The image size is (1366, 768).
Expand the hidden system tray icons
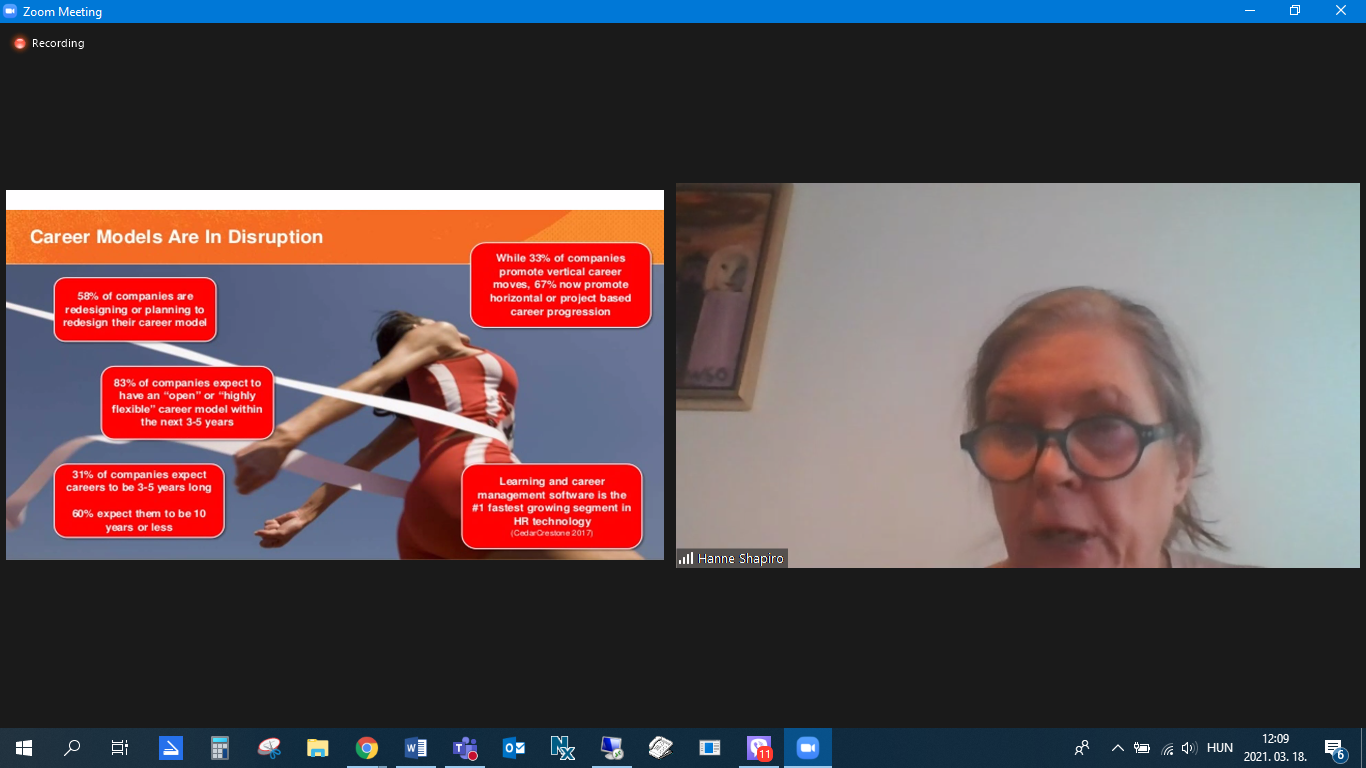click(x=1117, y=748)
